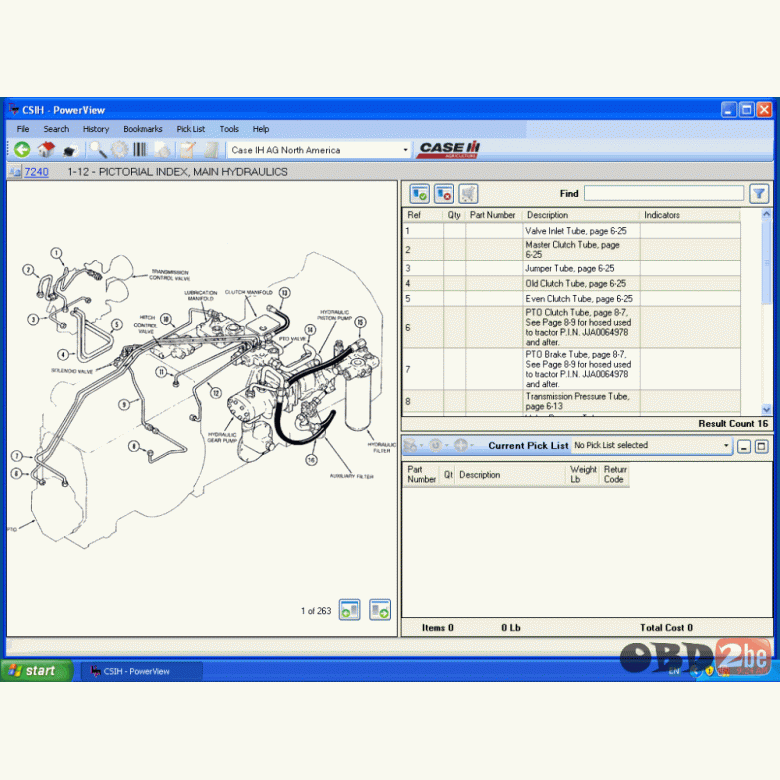This screenshot has height=780, width=780.
Task: Select row Jumper Tube, page 6-25
Action: pyautogui.click(x=571, y=269)
